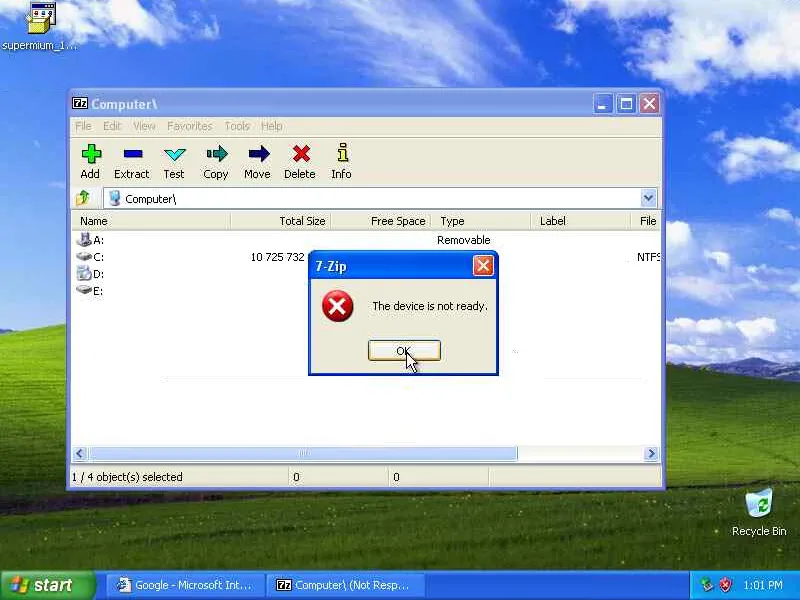Click the Info toolbar icon
Screen dimensions: 800x600
click(x=342, y=153)
